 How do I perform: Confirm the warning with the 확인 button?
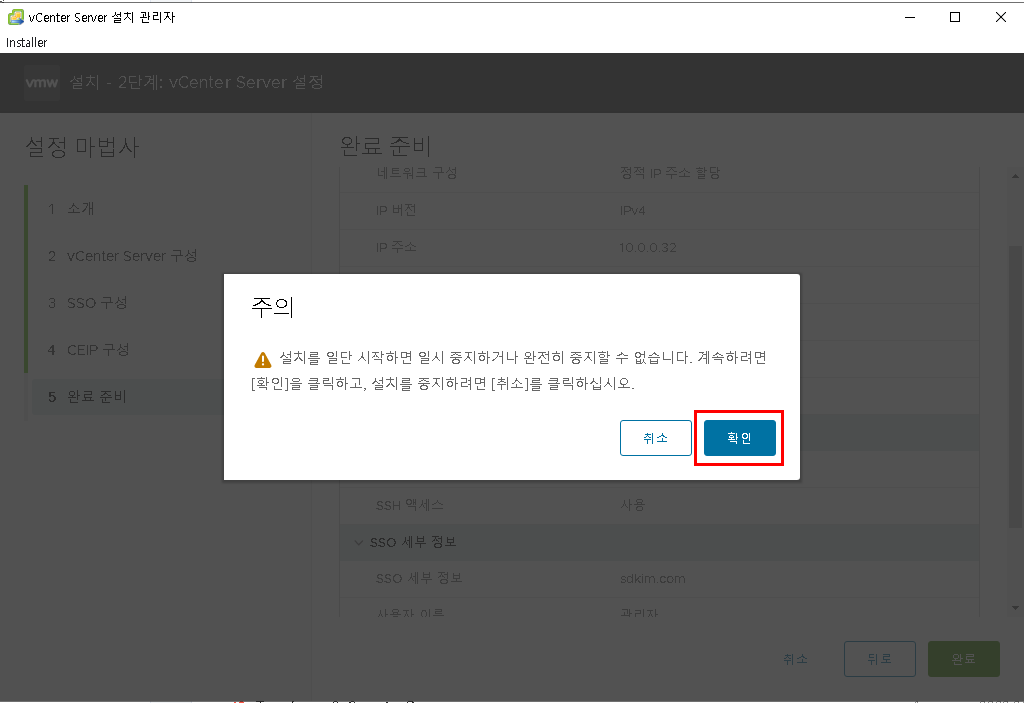(x=739, y=438)
